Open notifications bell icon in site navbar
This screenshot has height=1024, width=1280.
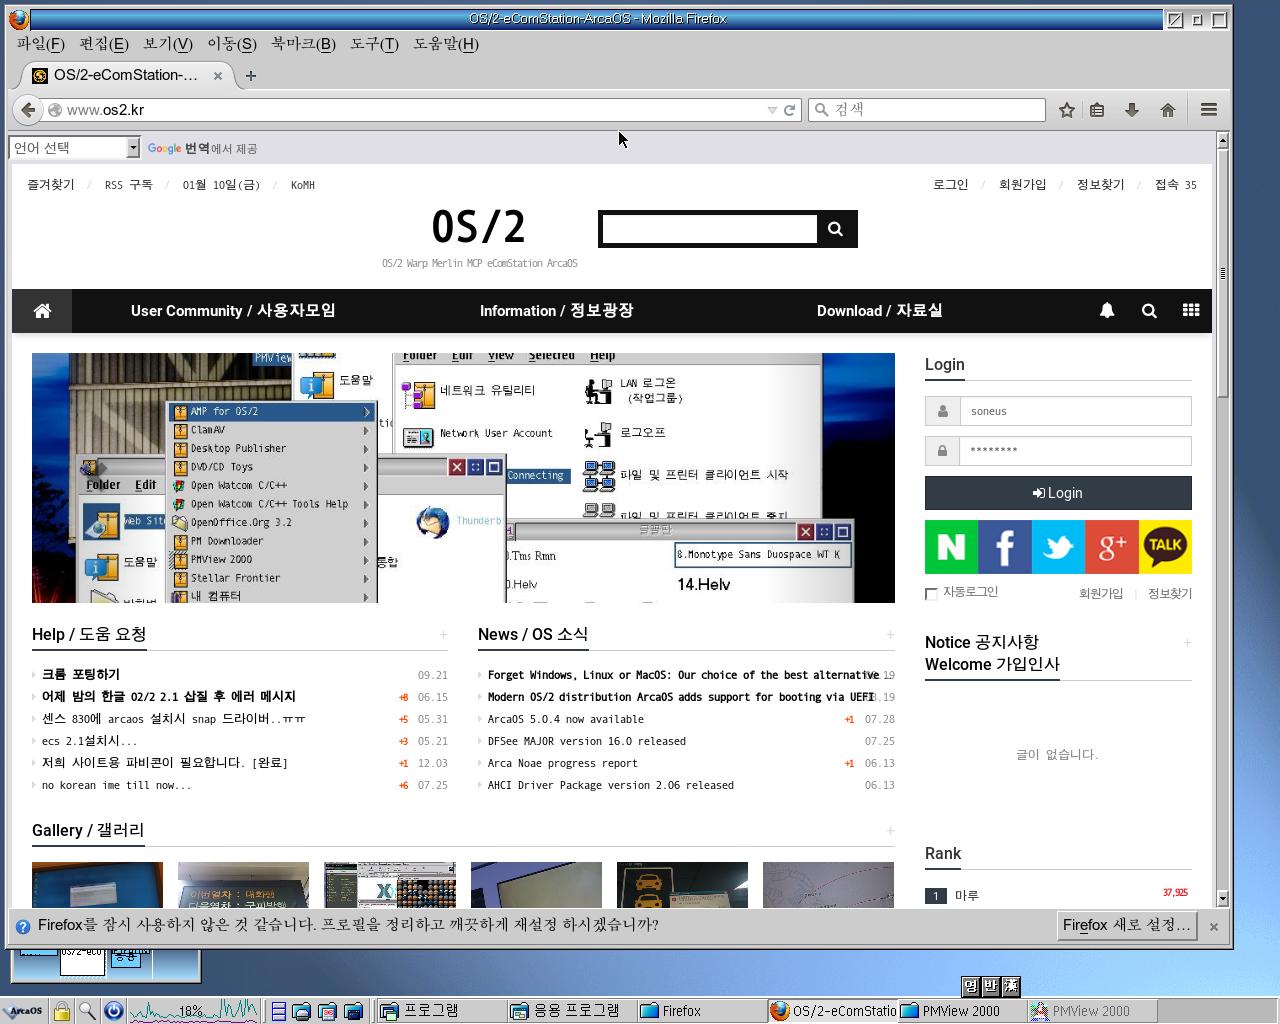tap(1107, 311)
